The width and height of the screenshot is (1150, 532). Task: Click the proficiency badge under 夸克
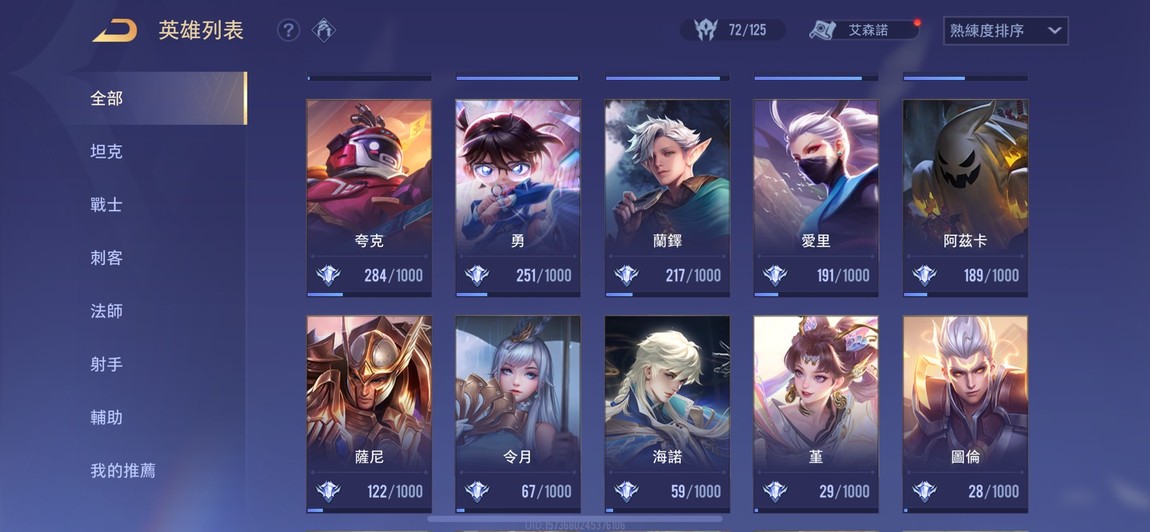[x=329, y=275]
